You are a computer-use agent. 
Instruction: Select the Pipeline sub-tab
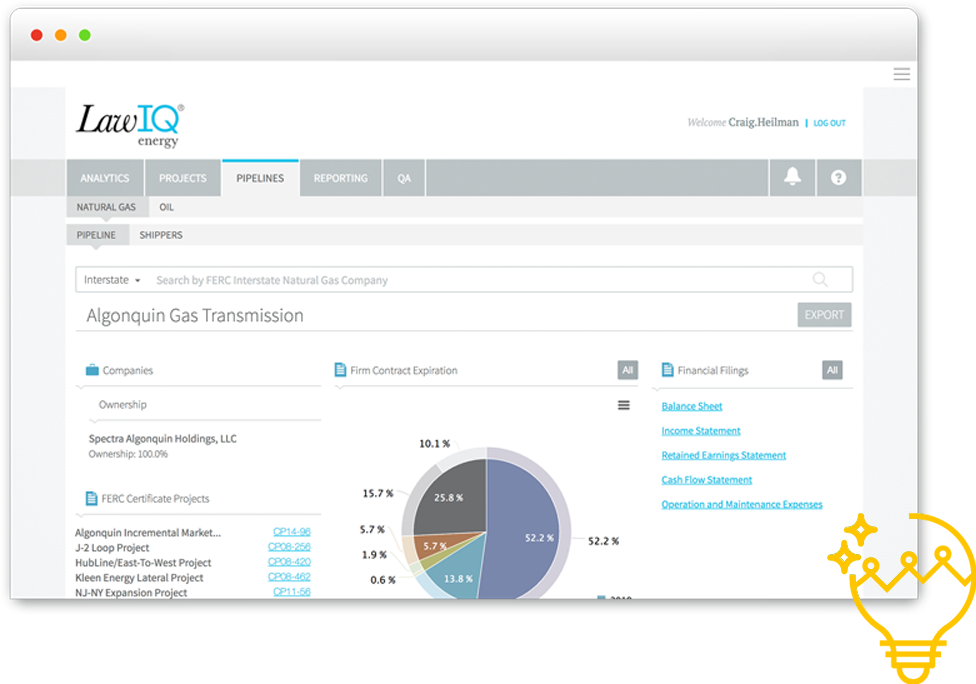96,235
